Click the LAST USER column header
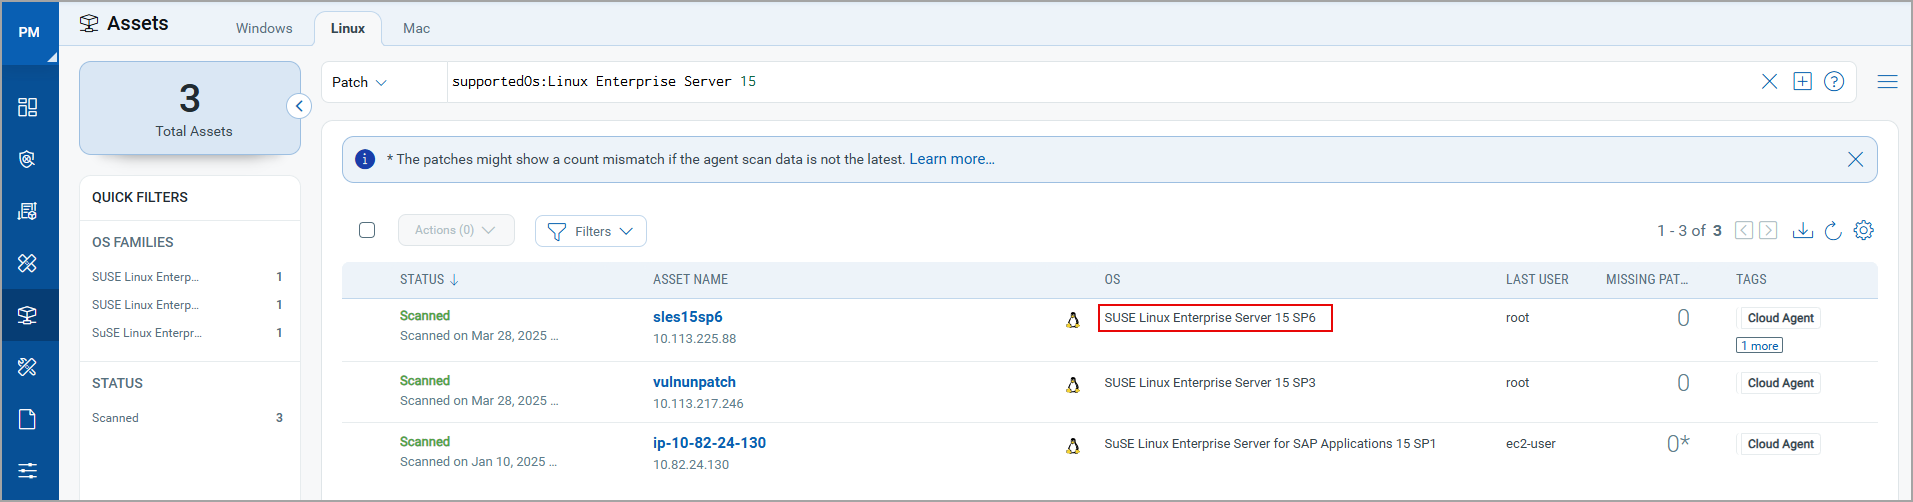This screenshot has height=502, width=1913. pyautogui.click(x=1537, y=280)
